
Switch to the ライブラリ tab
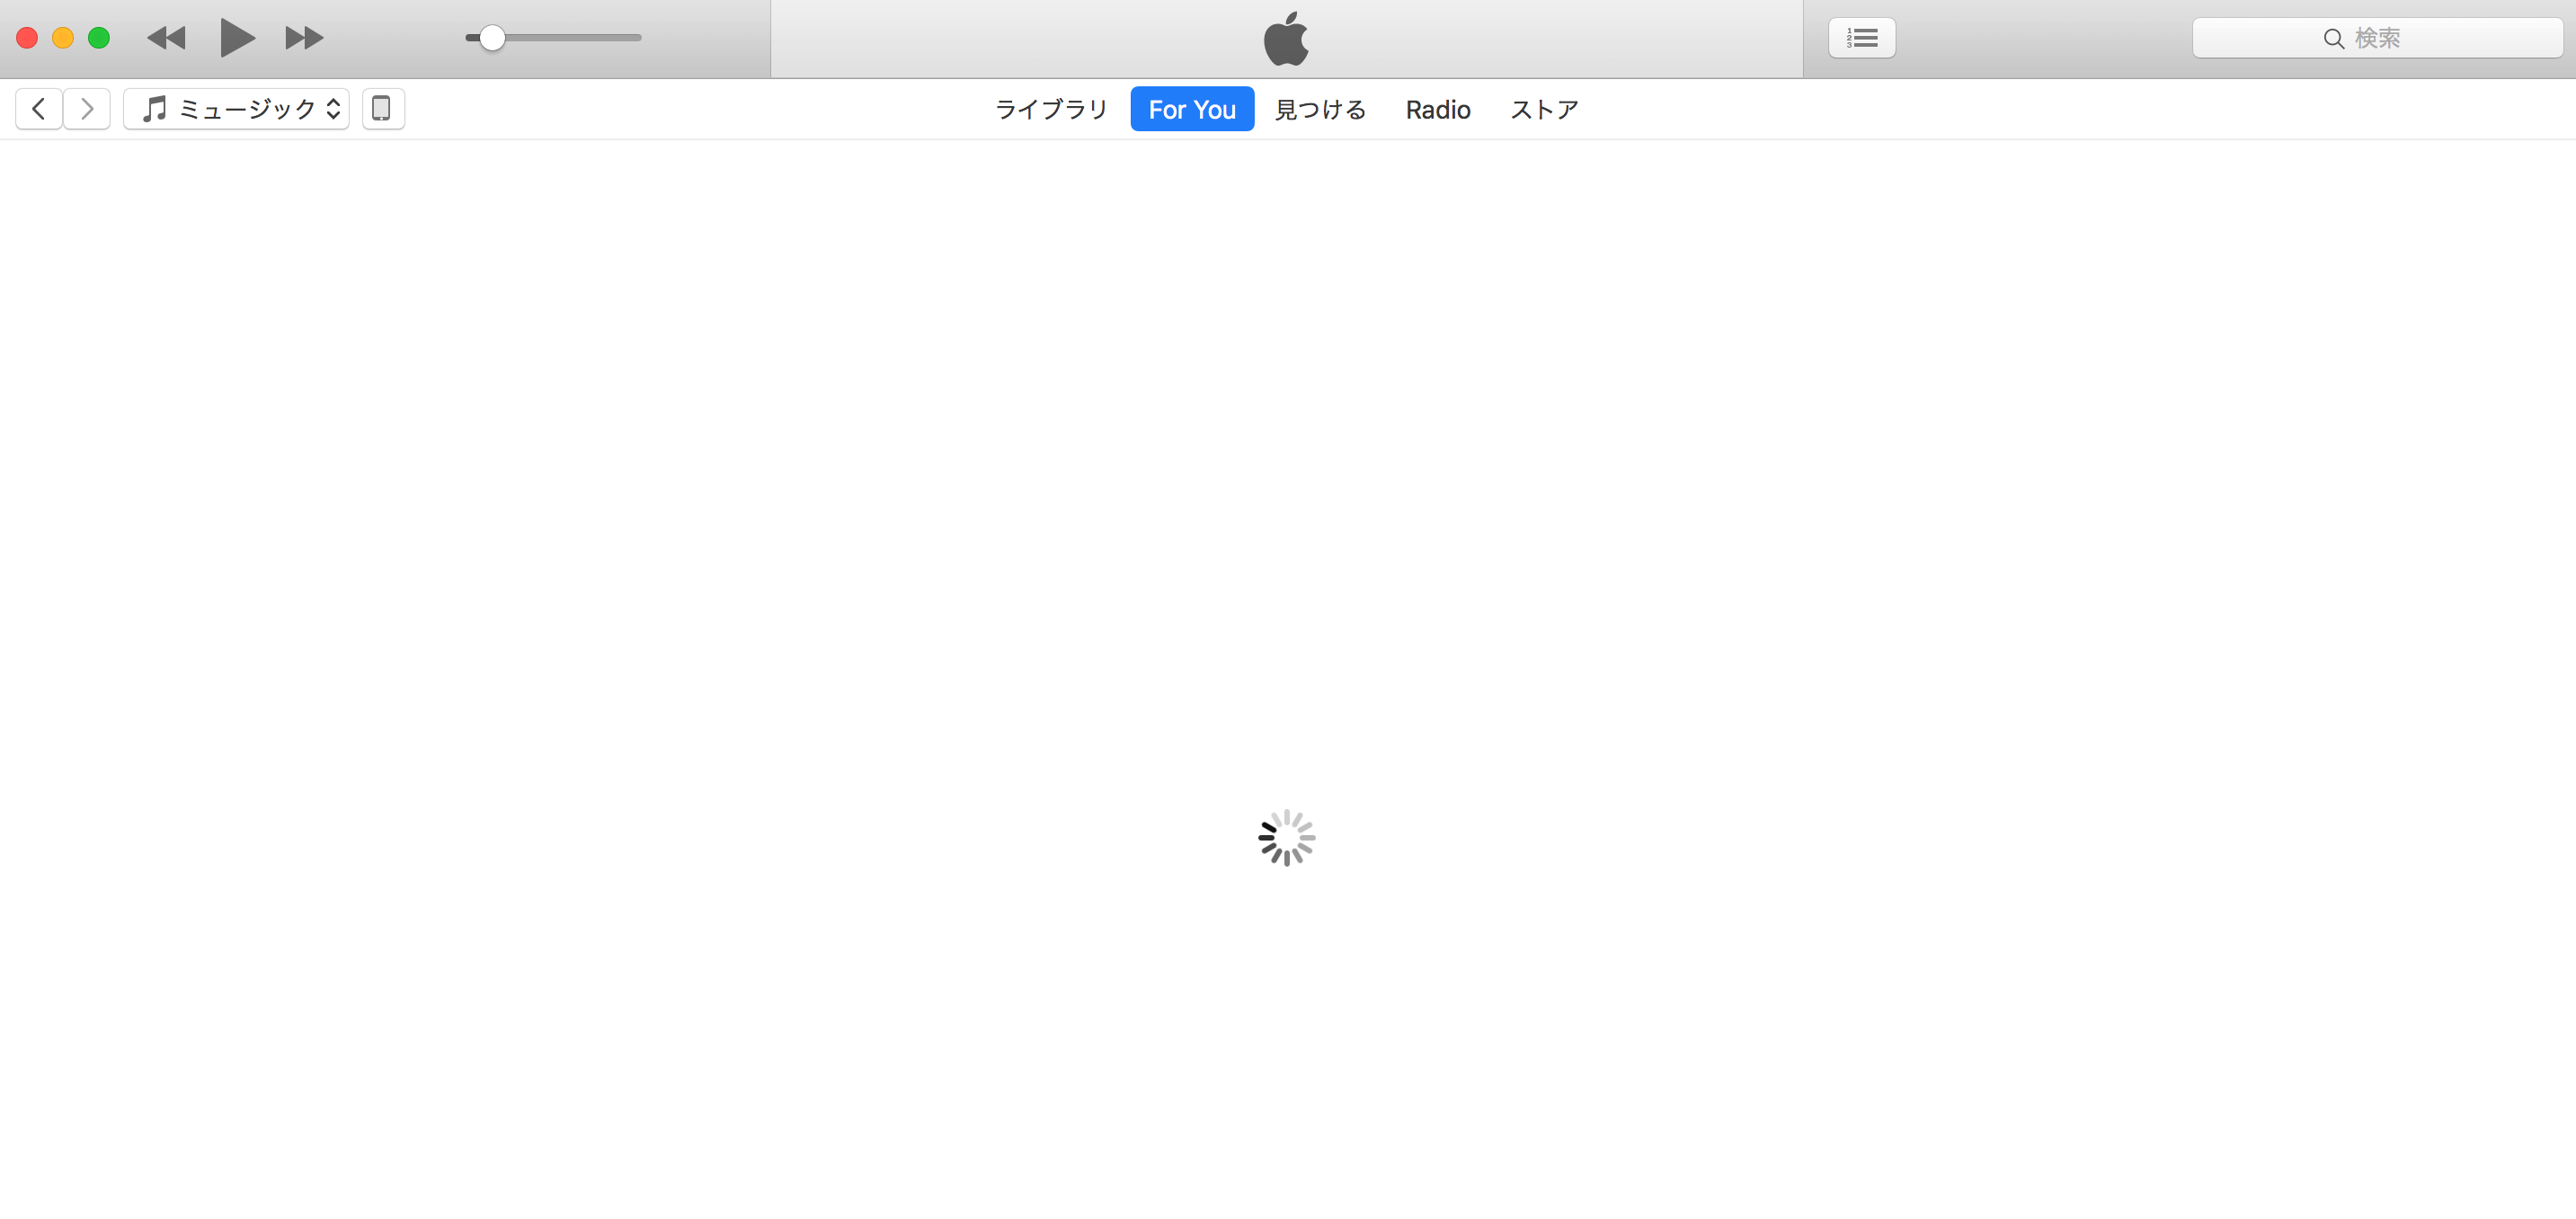tap(1051, 109)
